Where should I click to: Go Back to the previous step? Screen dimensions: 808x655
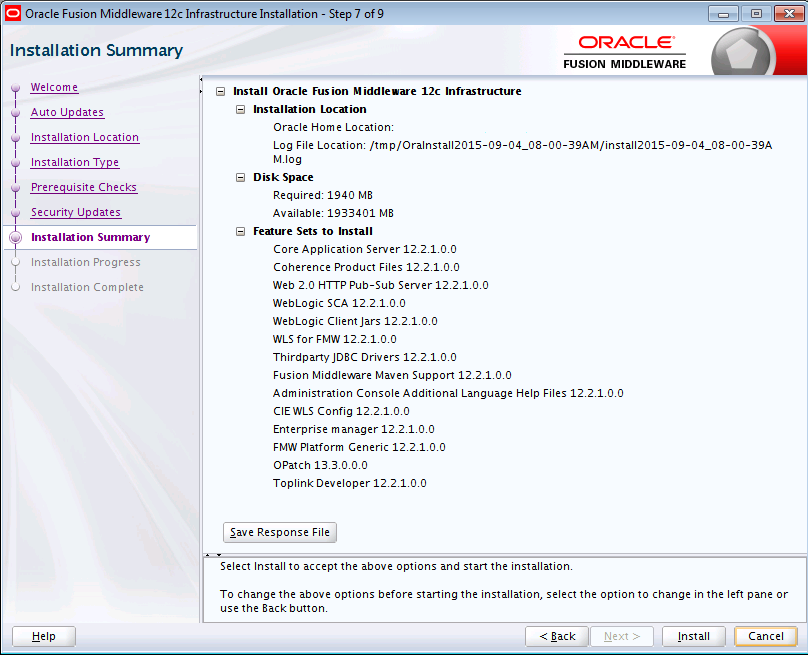point(557,636)
